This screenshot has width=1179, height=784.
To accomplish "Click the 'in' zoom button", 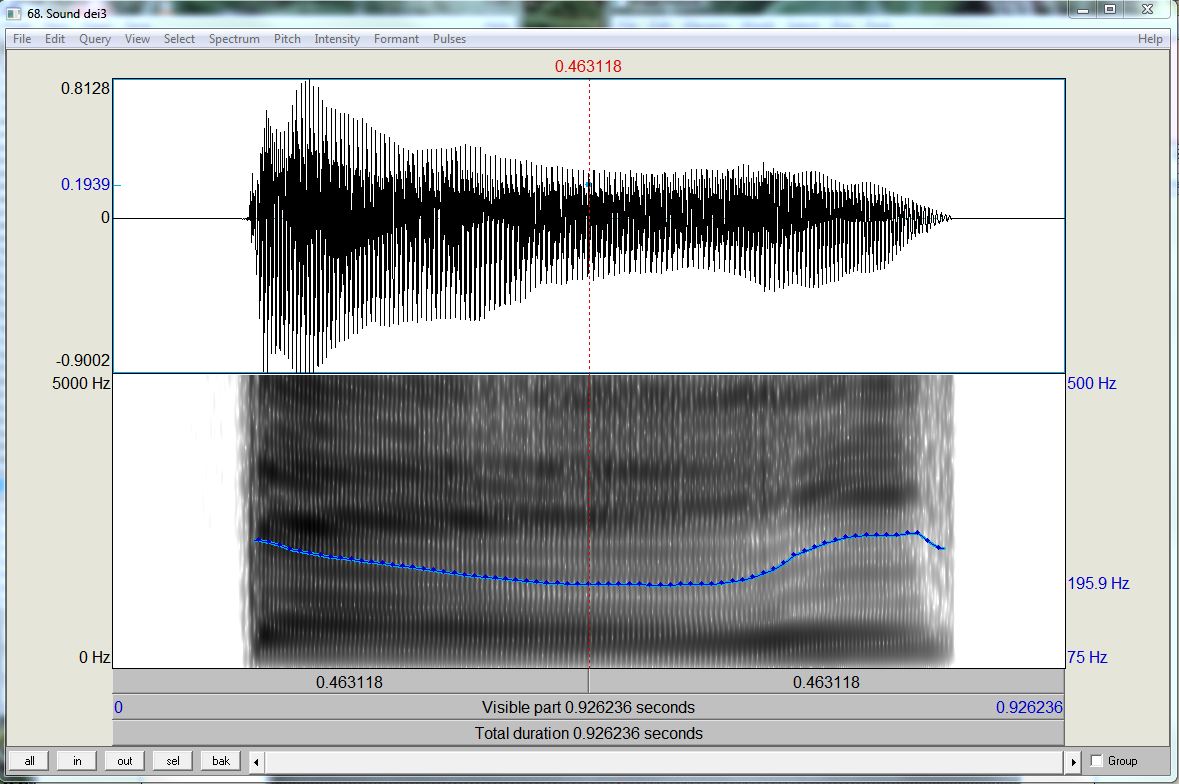I will pos(77,761).
